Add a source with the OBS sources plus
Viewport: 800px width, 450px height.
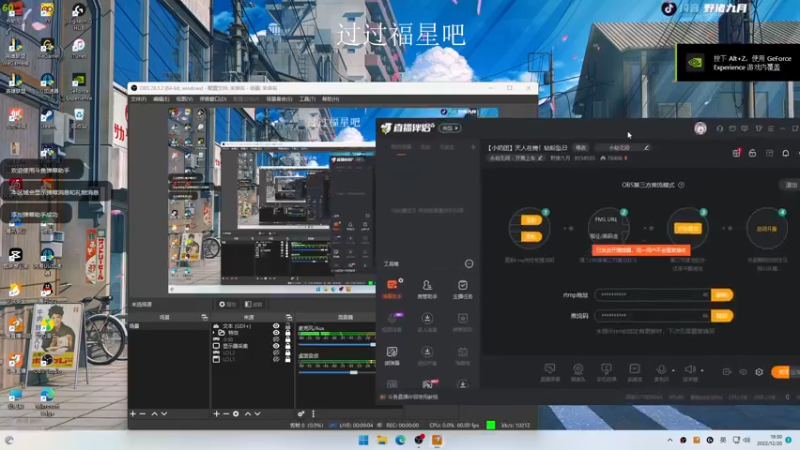click(x=216, y=414)
